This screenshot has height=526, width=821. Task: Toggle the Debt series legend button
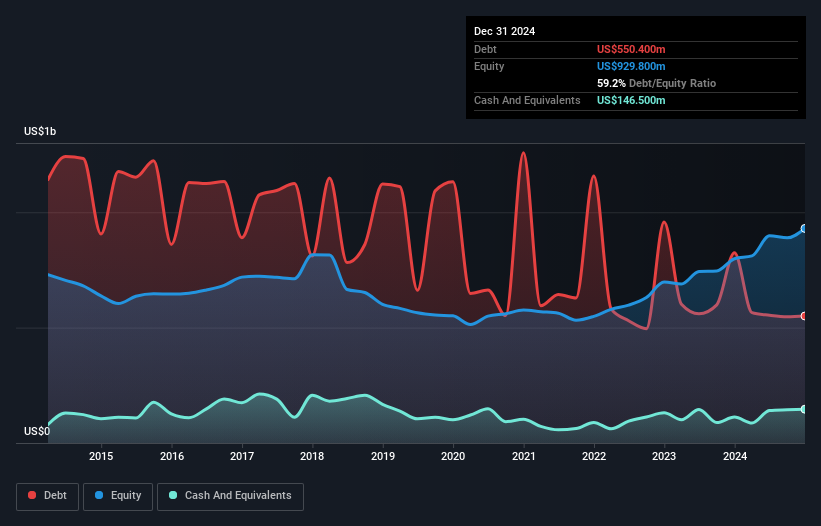[x=48, y=496]
